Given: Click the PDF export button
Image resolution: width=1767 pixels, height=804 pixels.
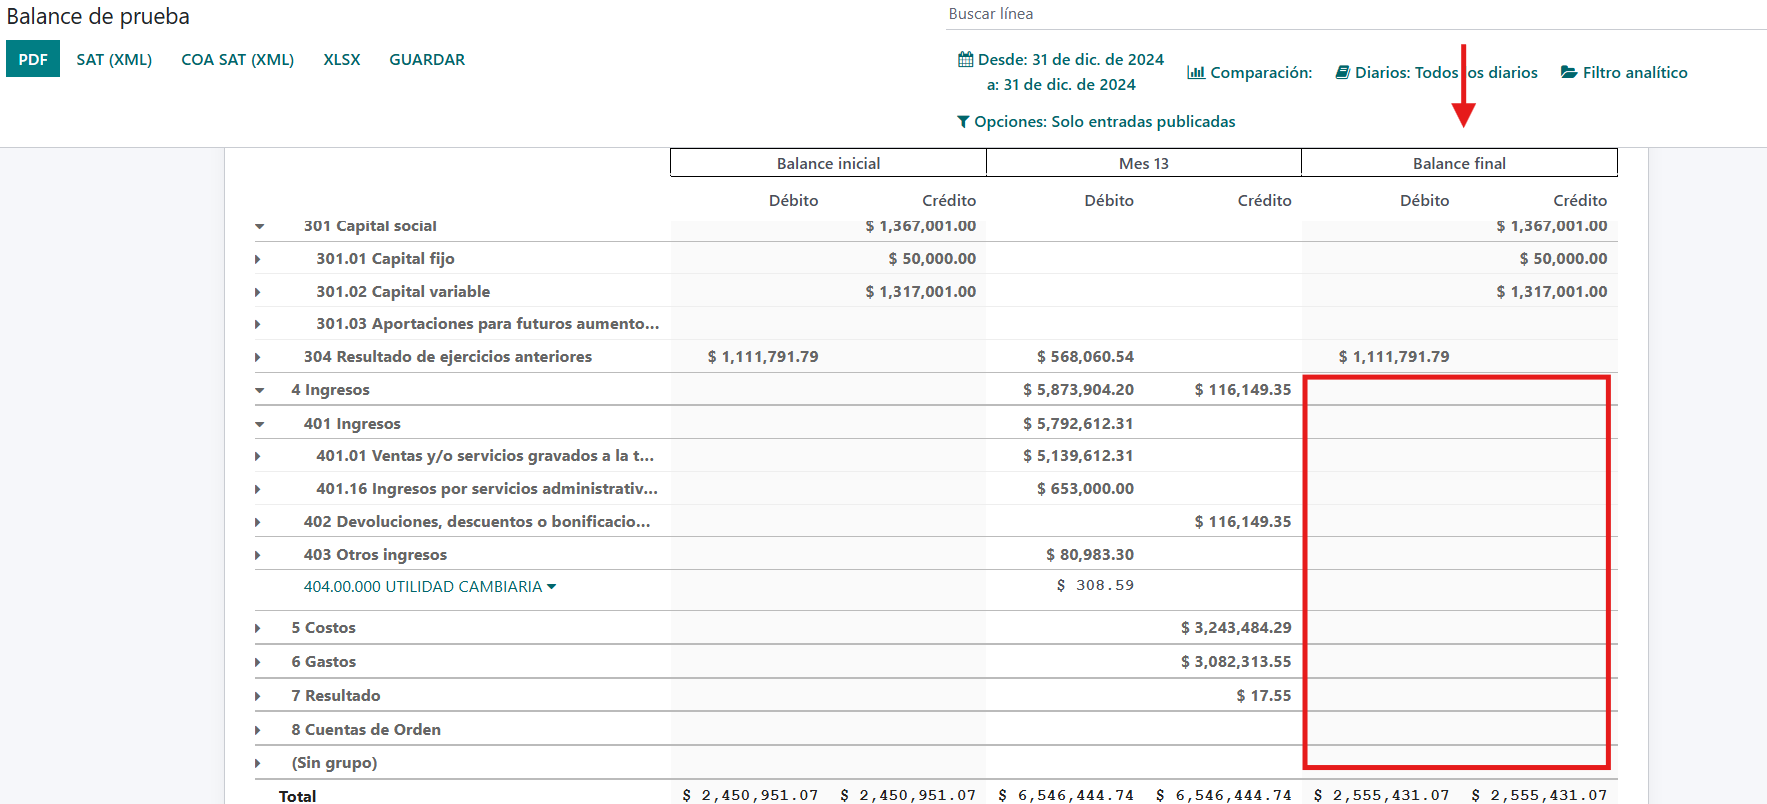Looking at the screenshot, I should [33, 59].
